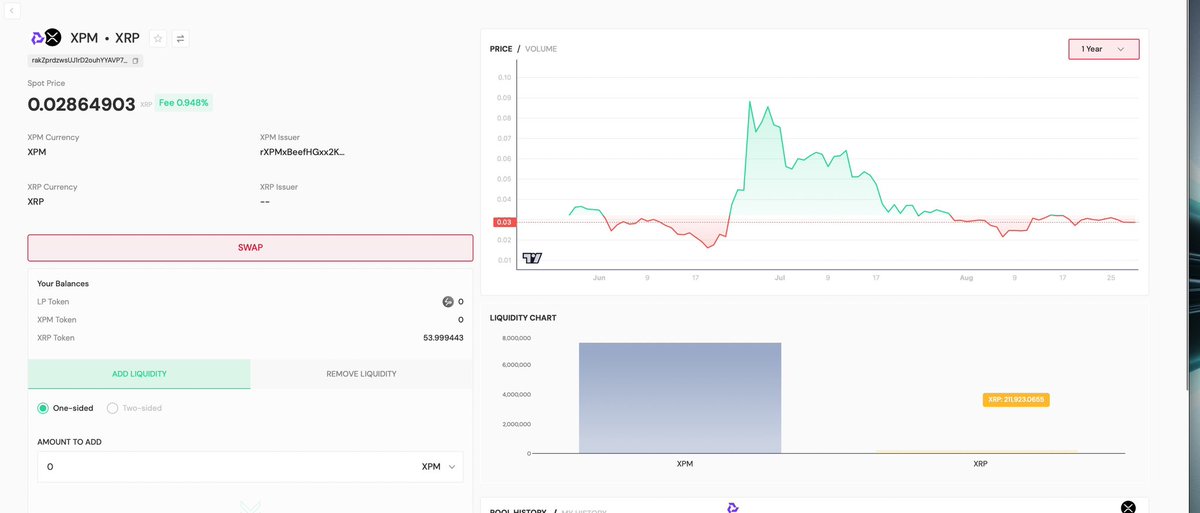Swap pair order with the arrows icon

[180, 38]
